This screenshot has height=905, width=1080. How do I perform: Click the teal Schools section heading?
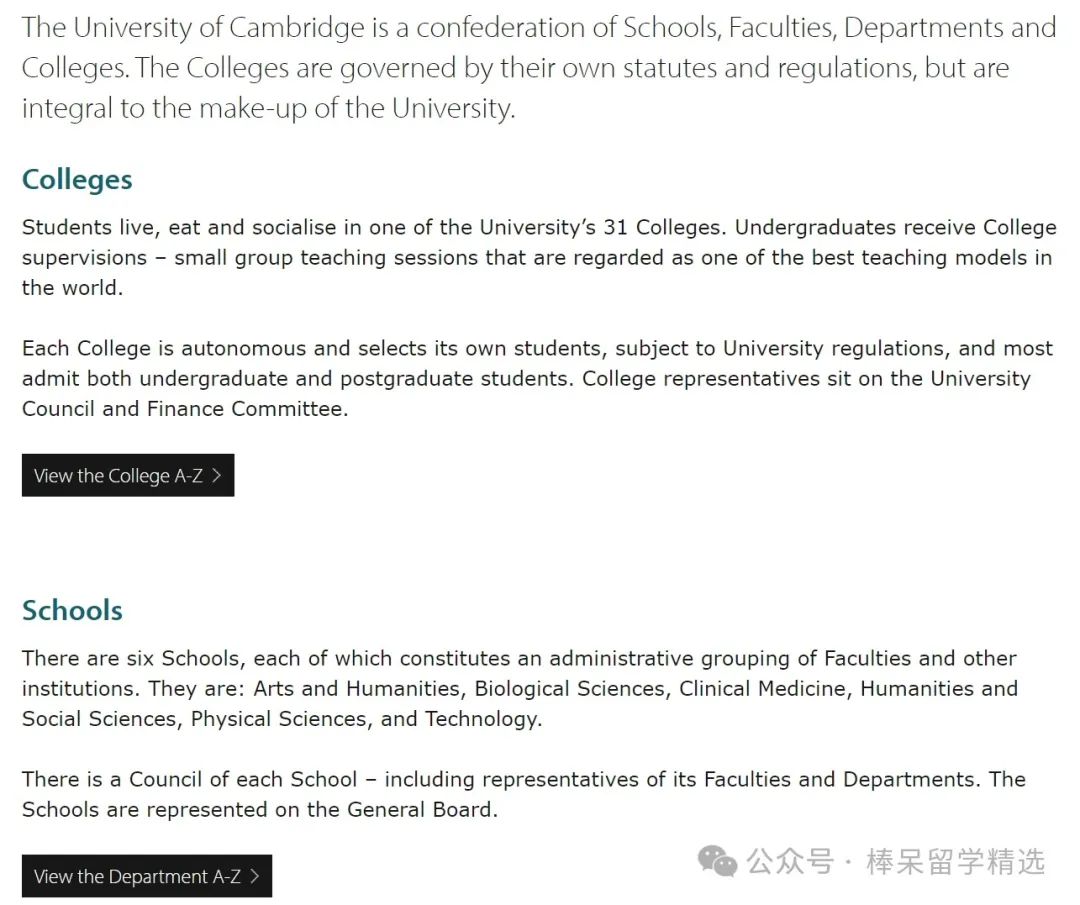[x=71, y=610]
